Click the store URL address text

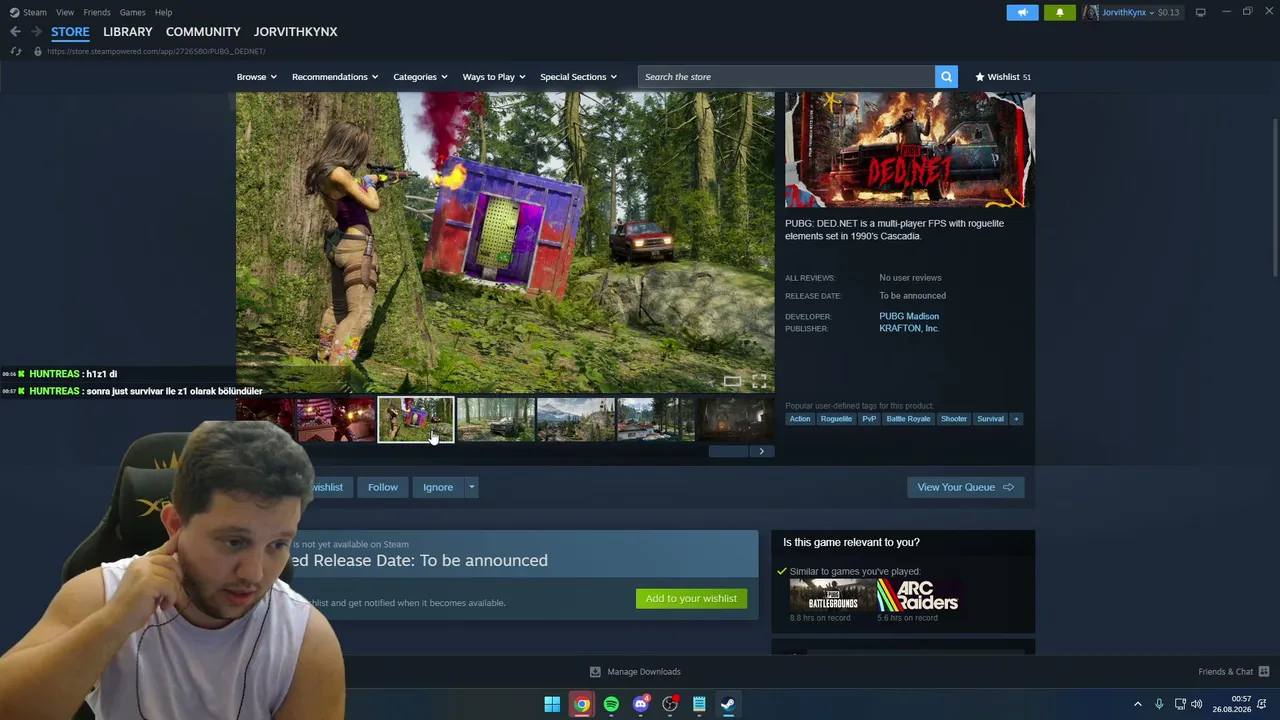tap(156, 51)
